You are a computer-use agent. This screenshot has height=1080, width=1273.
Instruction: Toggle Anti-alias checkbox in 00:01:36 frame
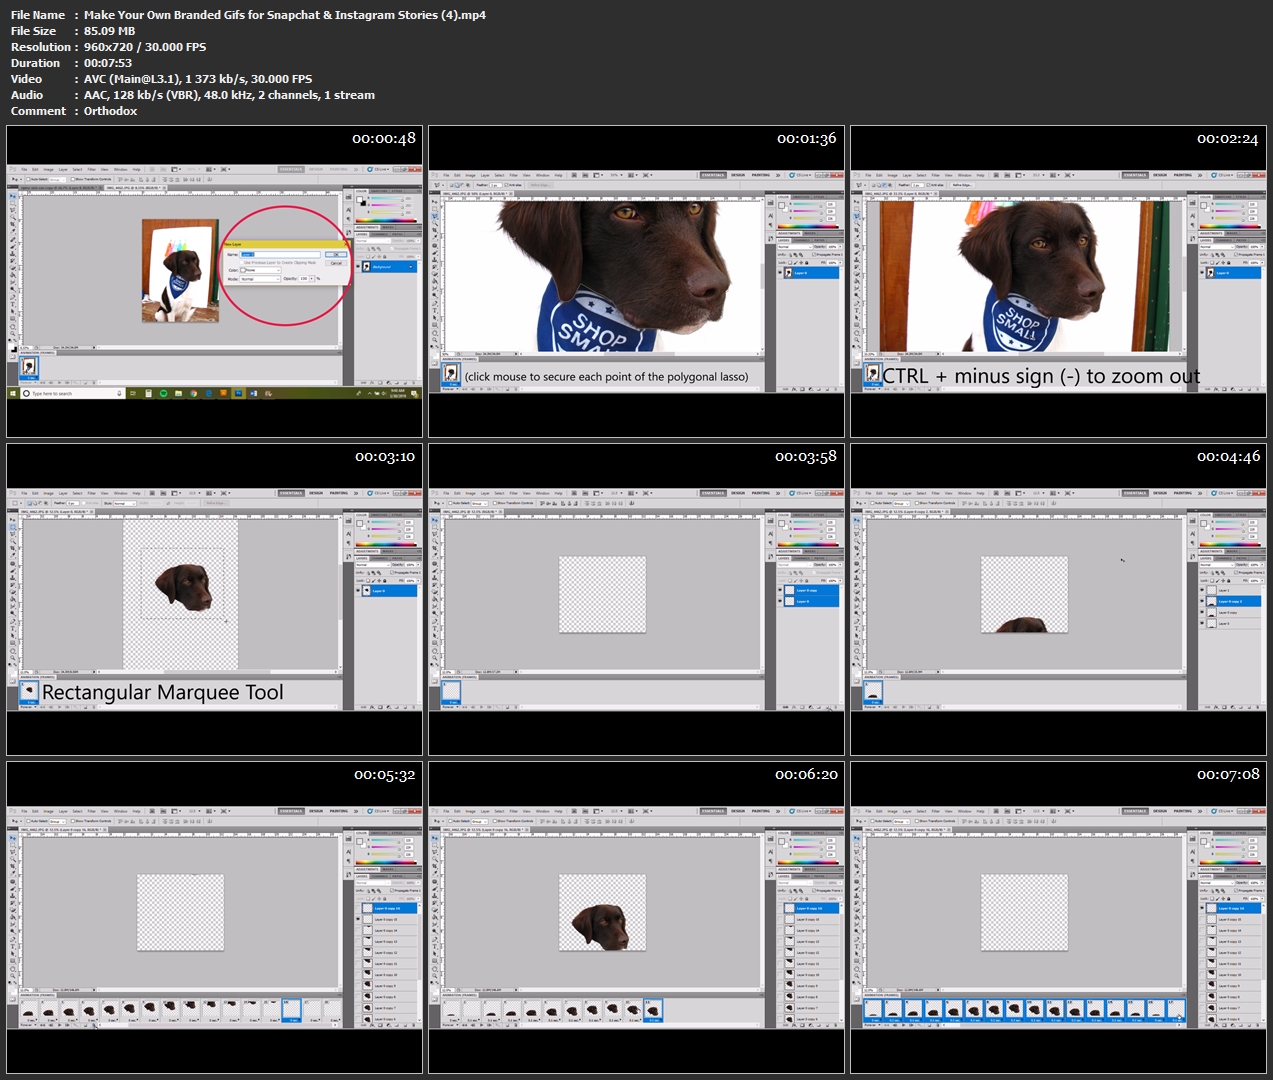coord(507,185)
